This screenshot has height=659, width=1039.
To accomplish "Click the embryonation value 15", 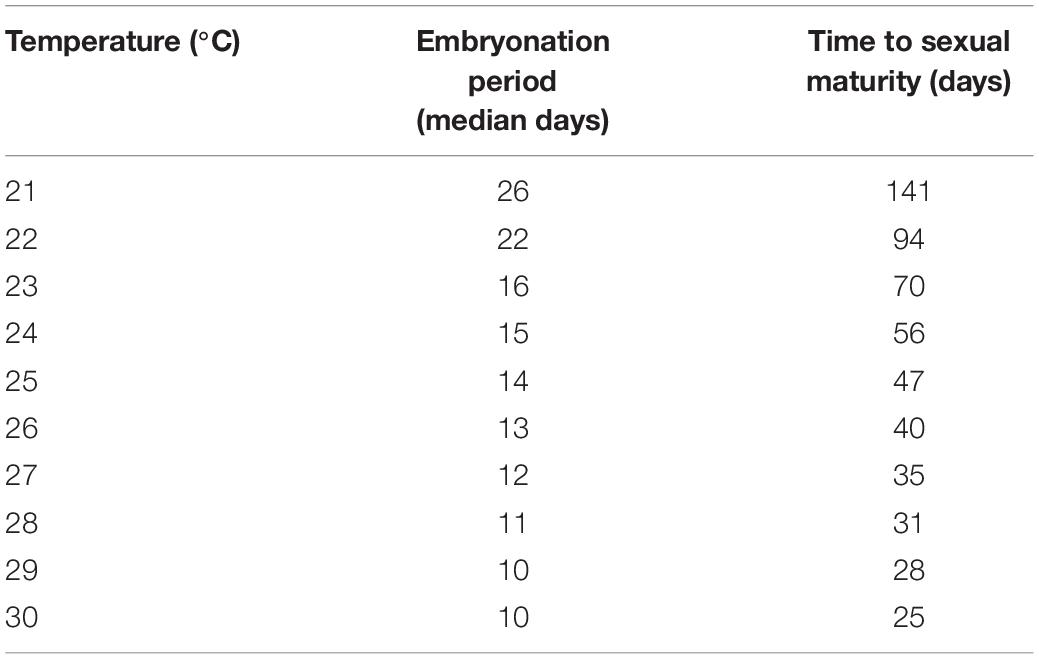I will 513,334.
